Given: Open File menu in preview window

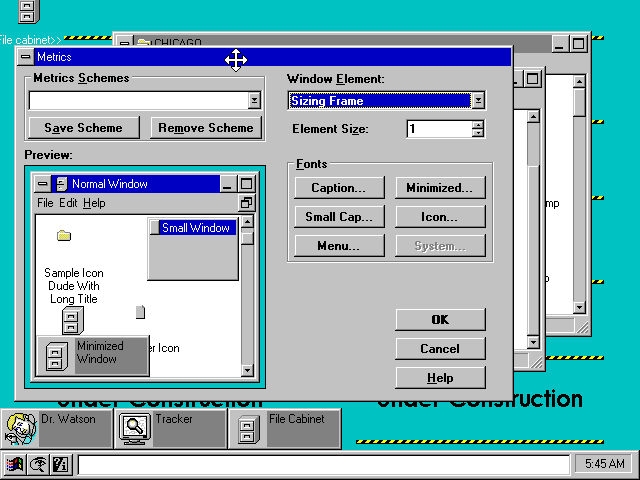Looking at the screenshot, I should (45, 203).
